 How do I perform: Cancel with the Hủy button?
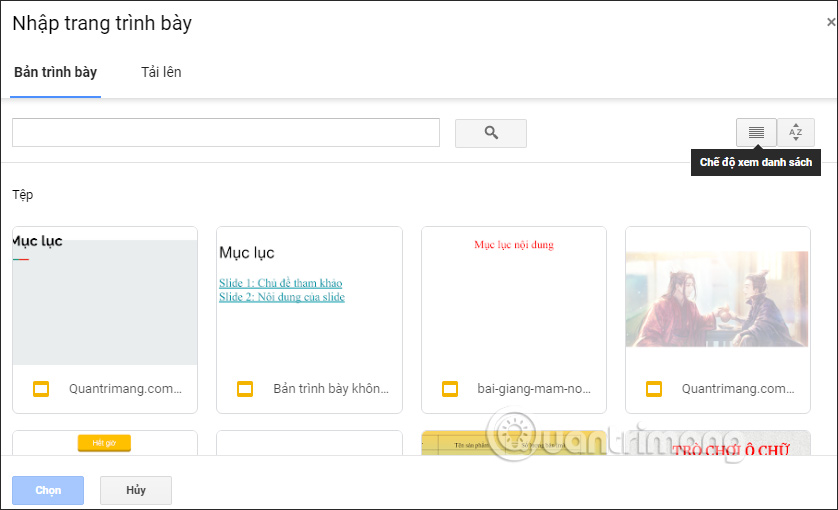point(136,490)
